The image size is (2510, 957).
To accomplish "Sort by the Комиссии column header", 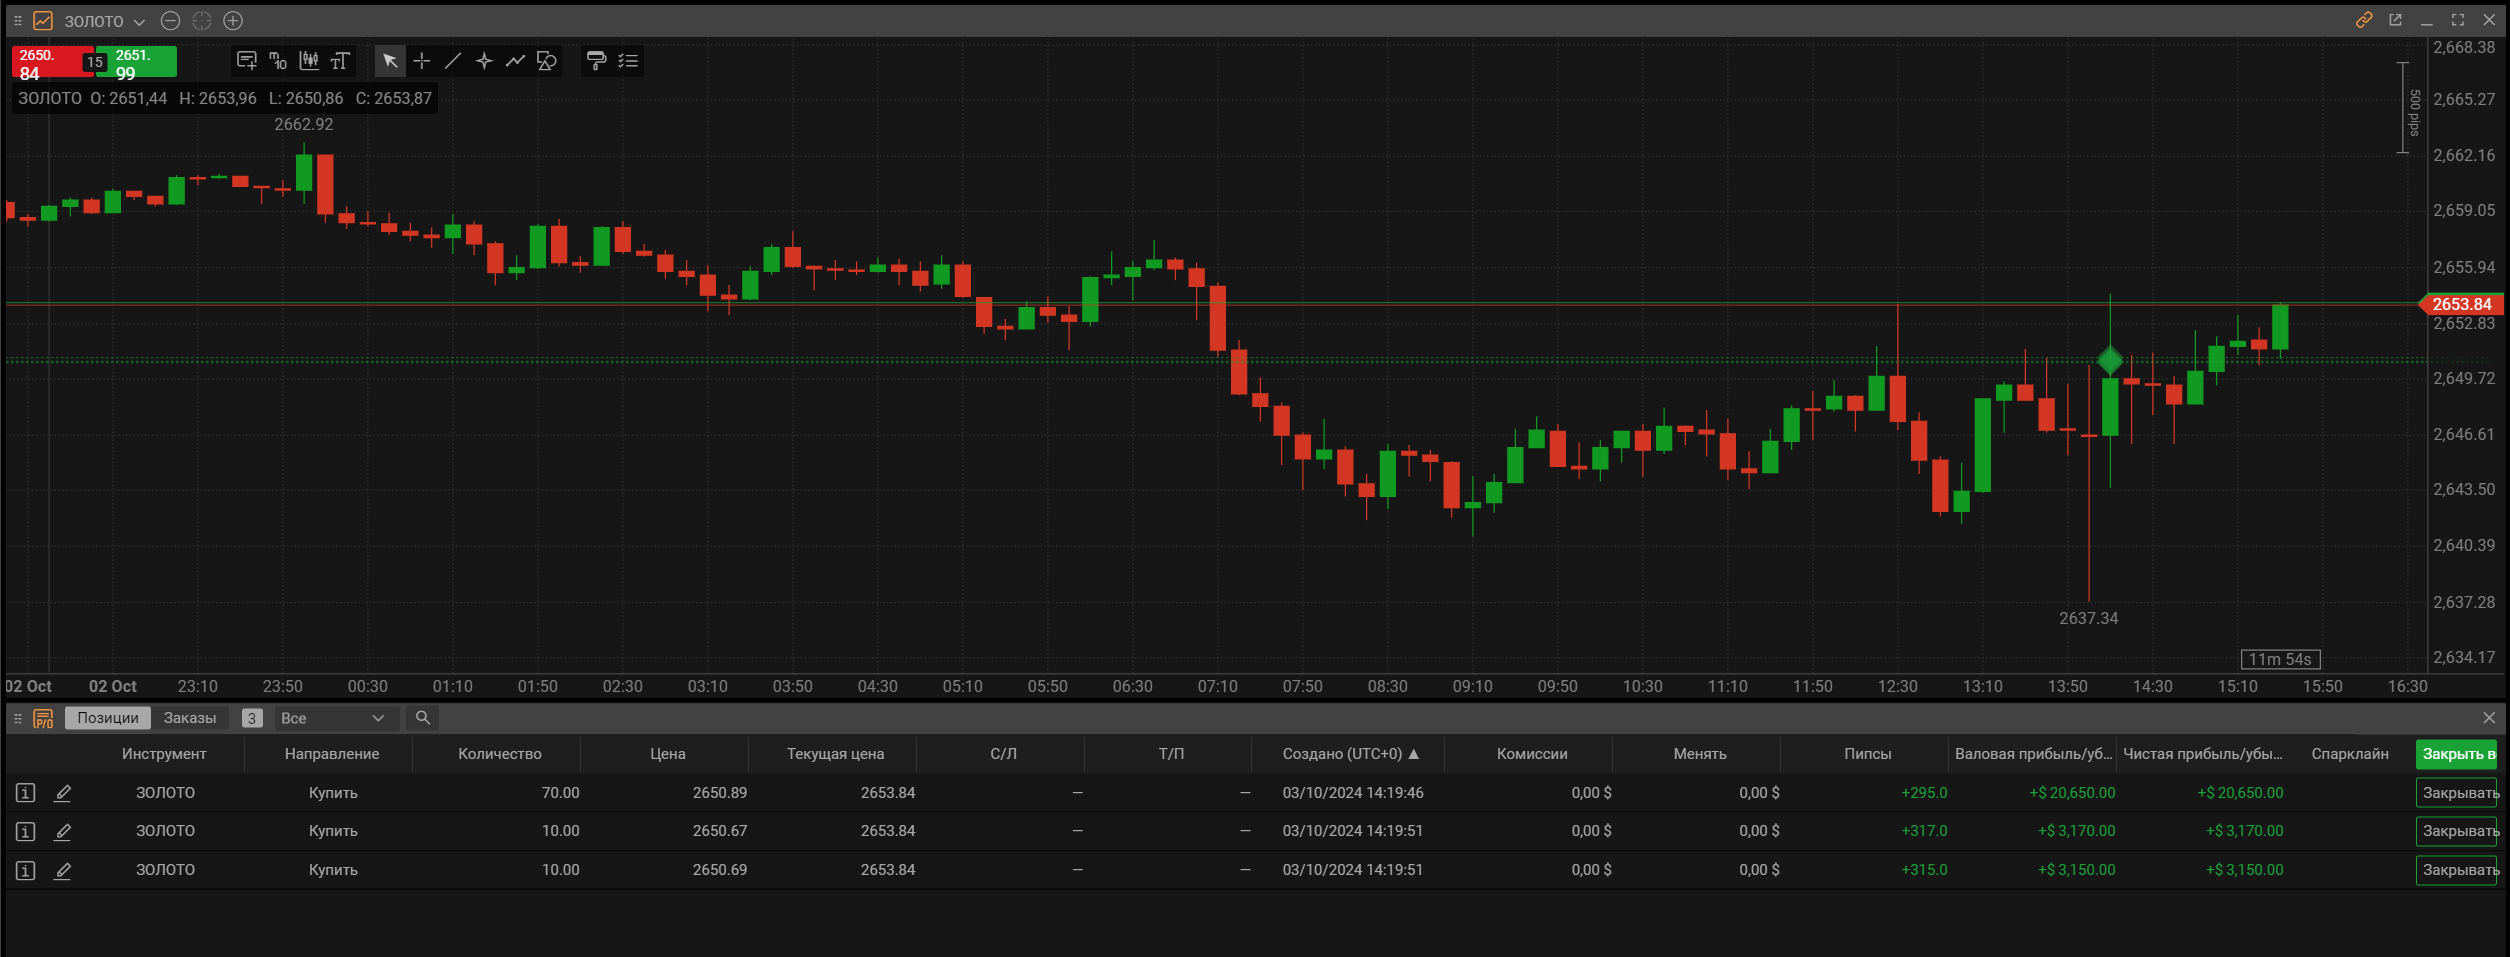I will (x=1532, y=754).
